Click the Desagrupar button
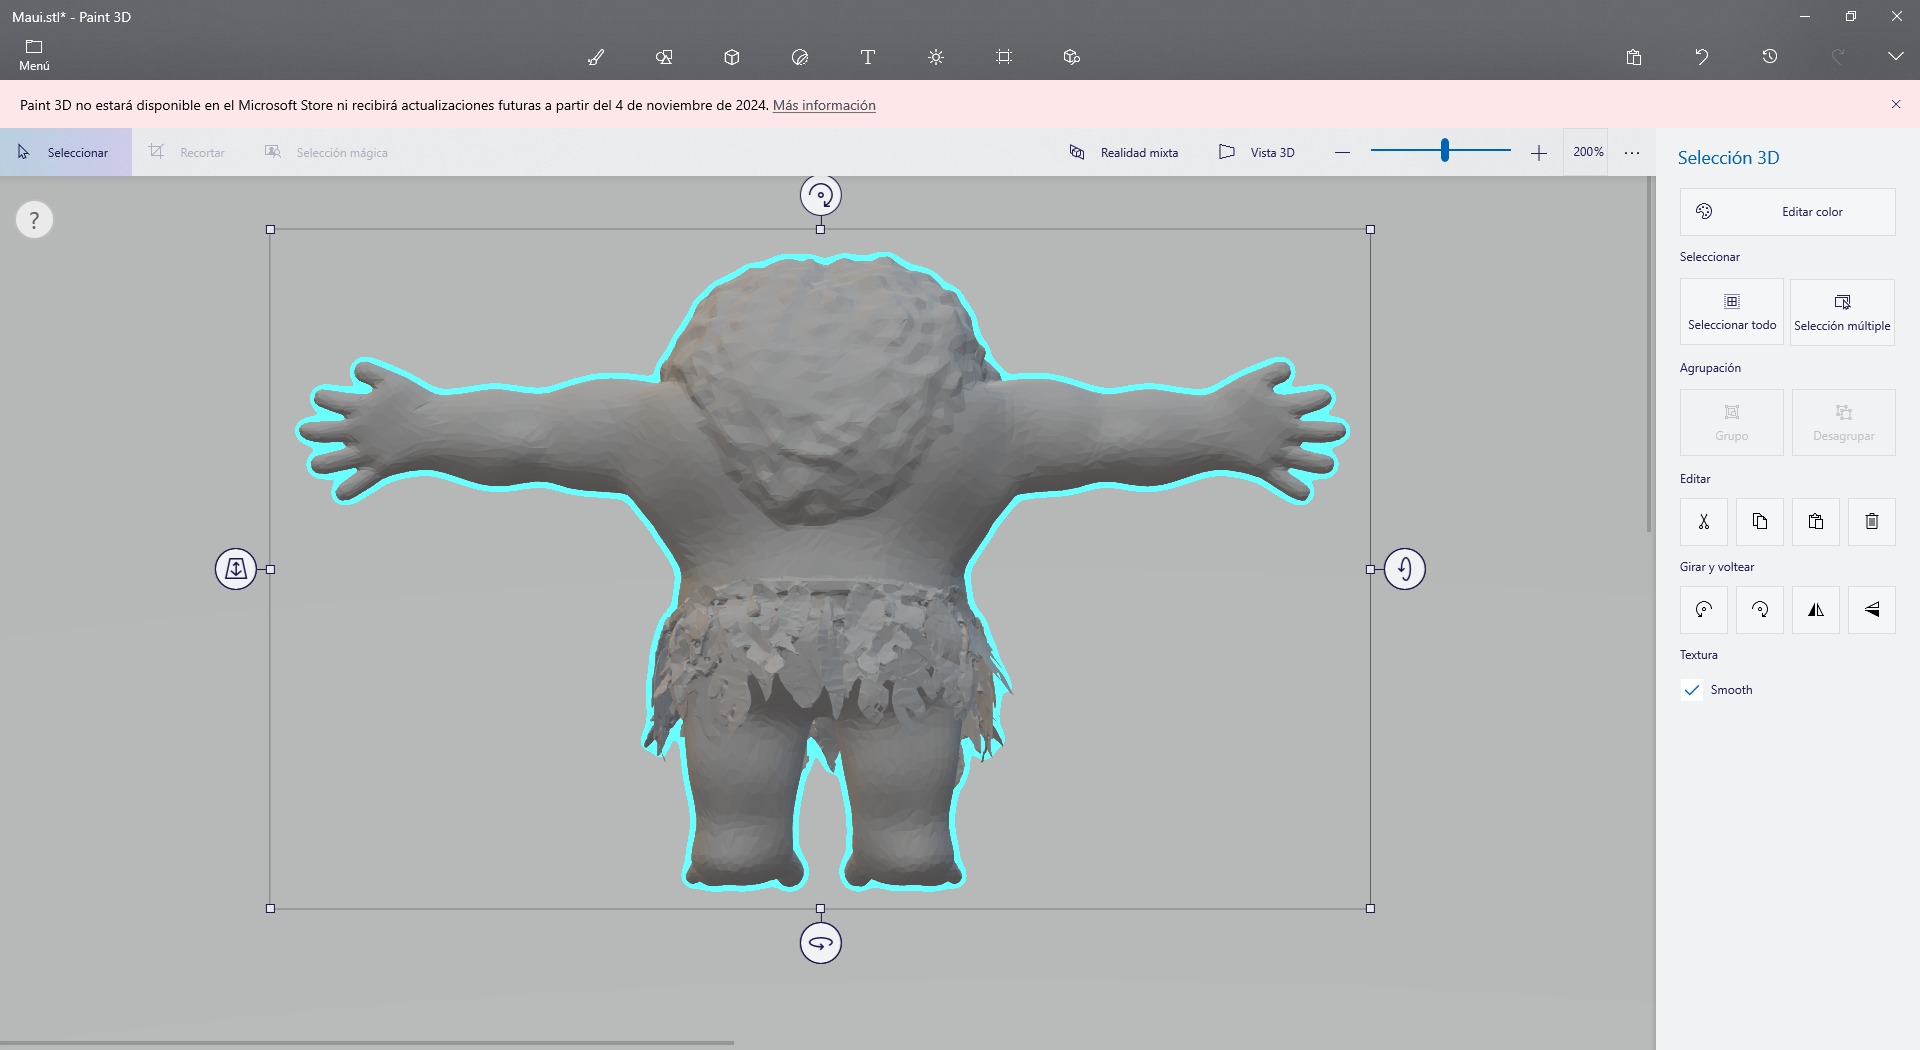The image size is (1920, 1050). (1844, 422)
